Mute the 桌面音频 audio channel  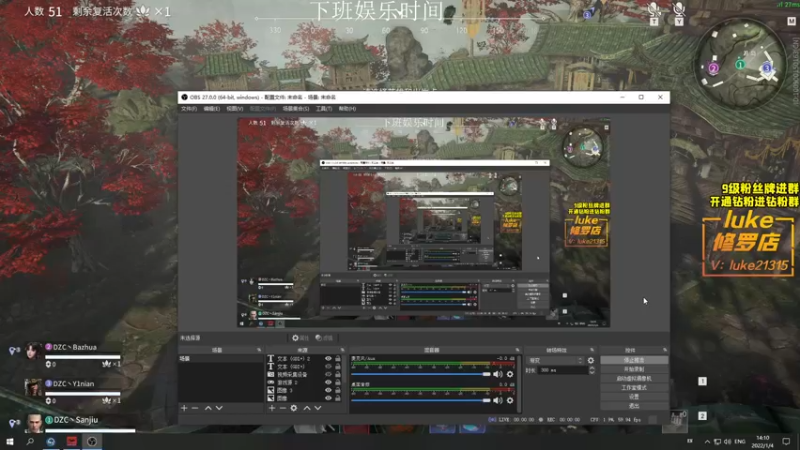pyautogui.click(x=498, y=401)
